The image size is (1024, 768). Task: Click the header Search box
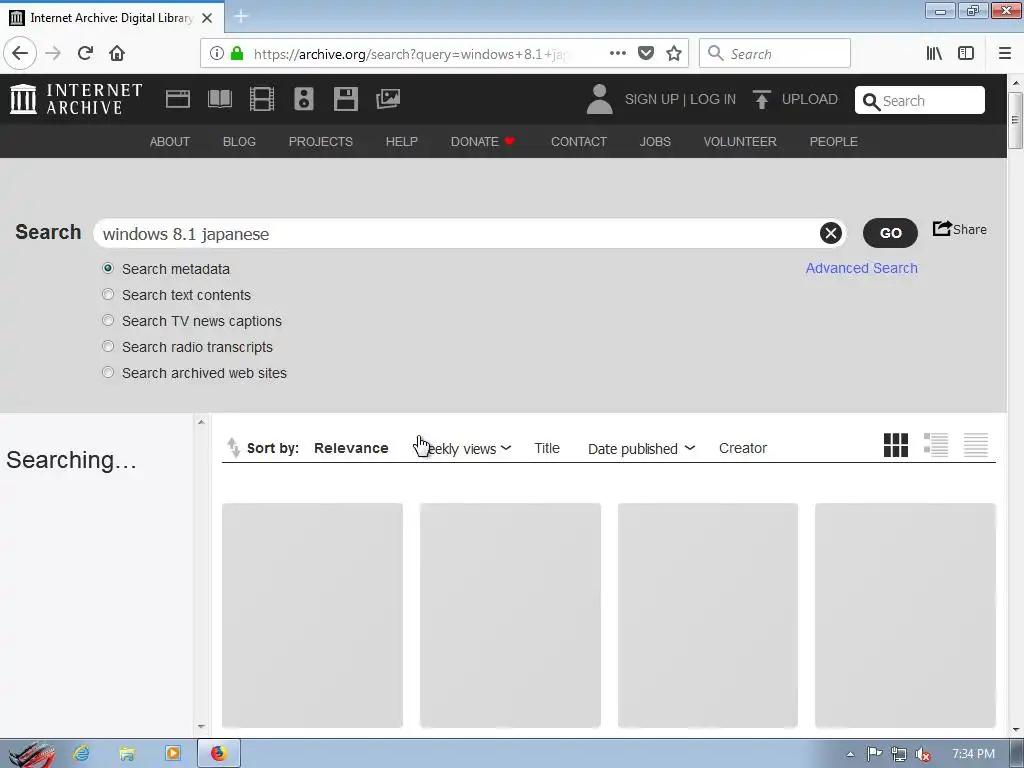pos(920,101)
